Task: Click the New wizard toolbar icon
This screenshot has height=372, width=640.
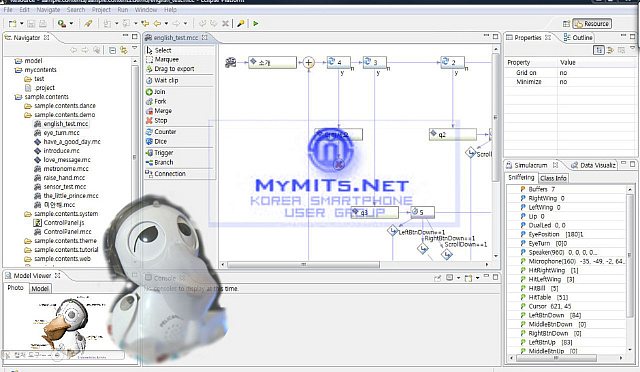Action: pyautogui.click(x=13, y=24)
